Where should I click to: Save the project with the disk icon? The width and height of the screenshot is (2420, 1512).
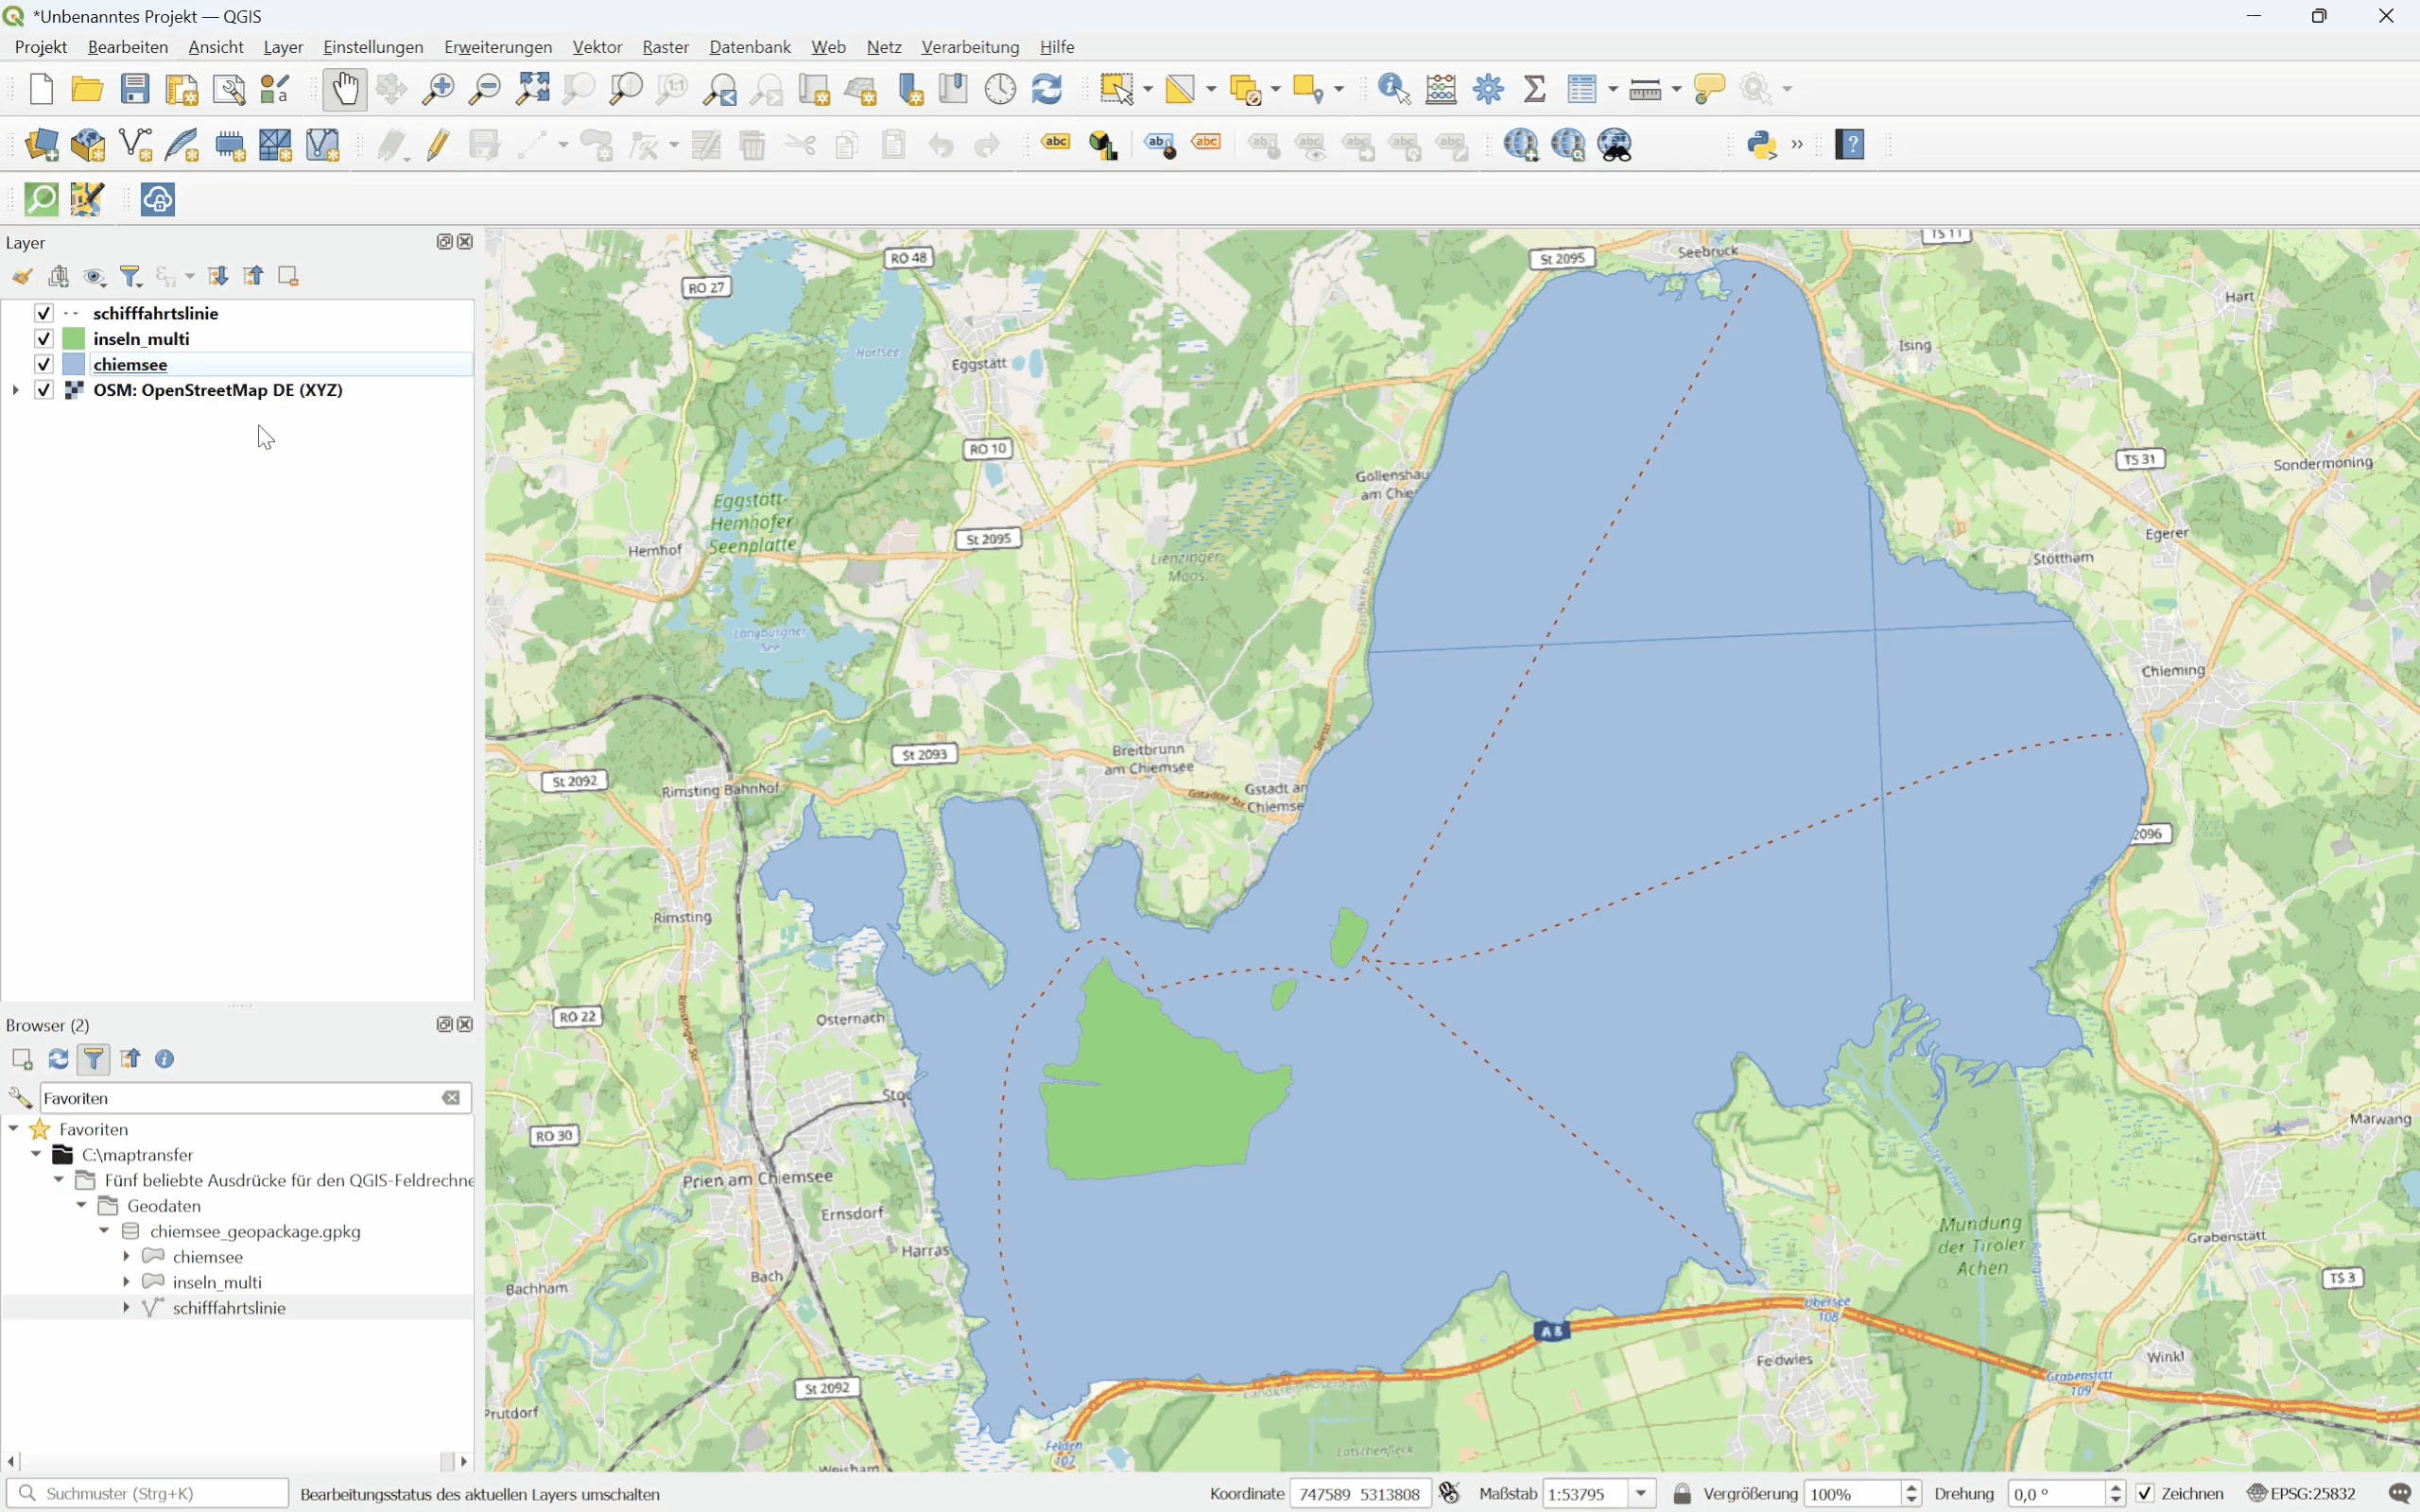tap(135, 89)
